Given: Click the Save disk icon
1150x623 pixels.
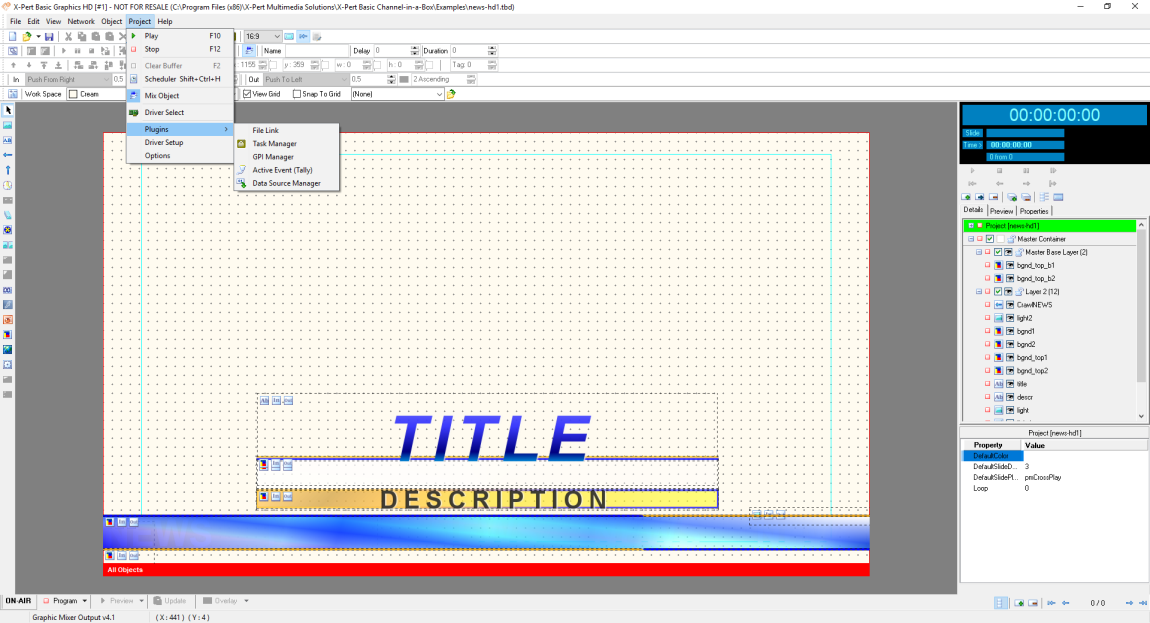Looking at the screenshot, I should 49,36.
